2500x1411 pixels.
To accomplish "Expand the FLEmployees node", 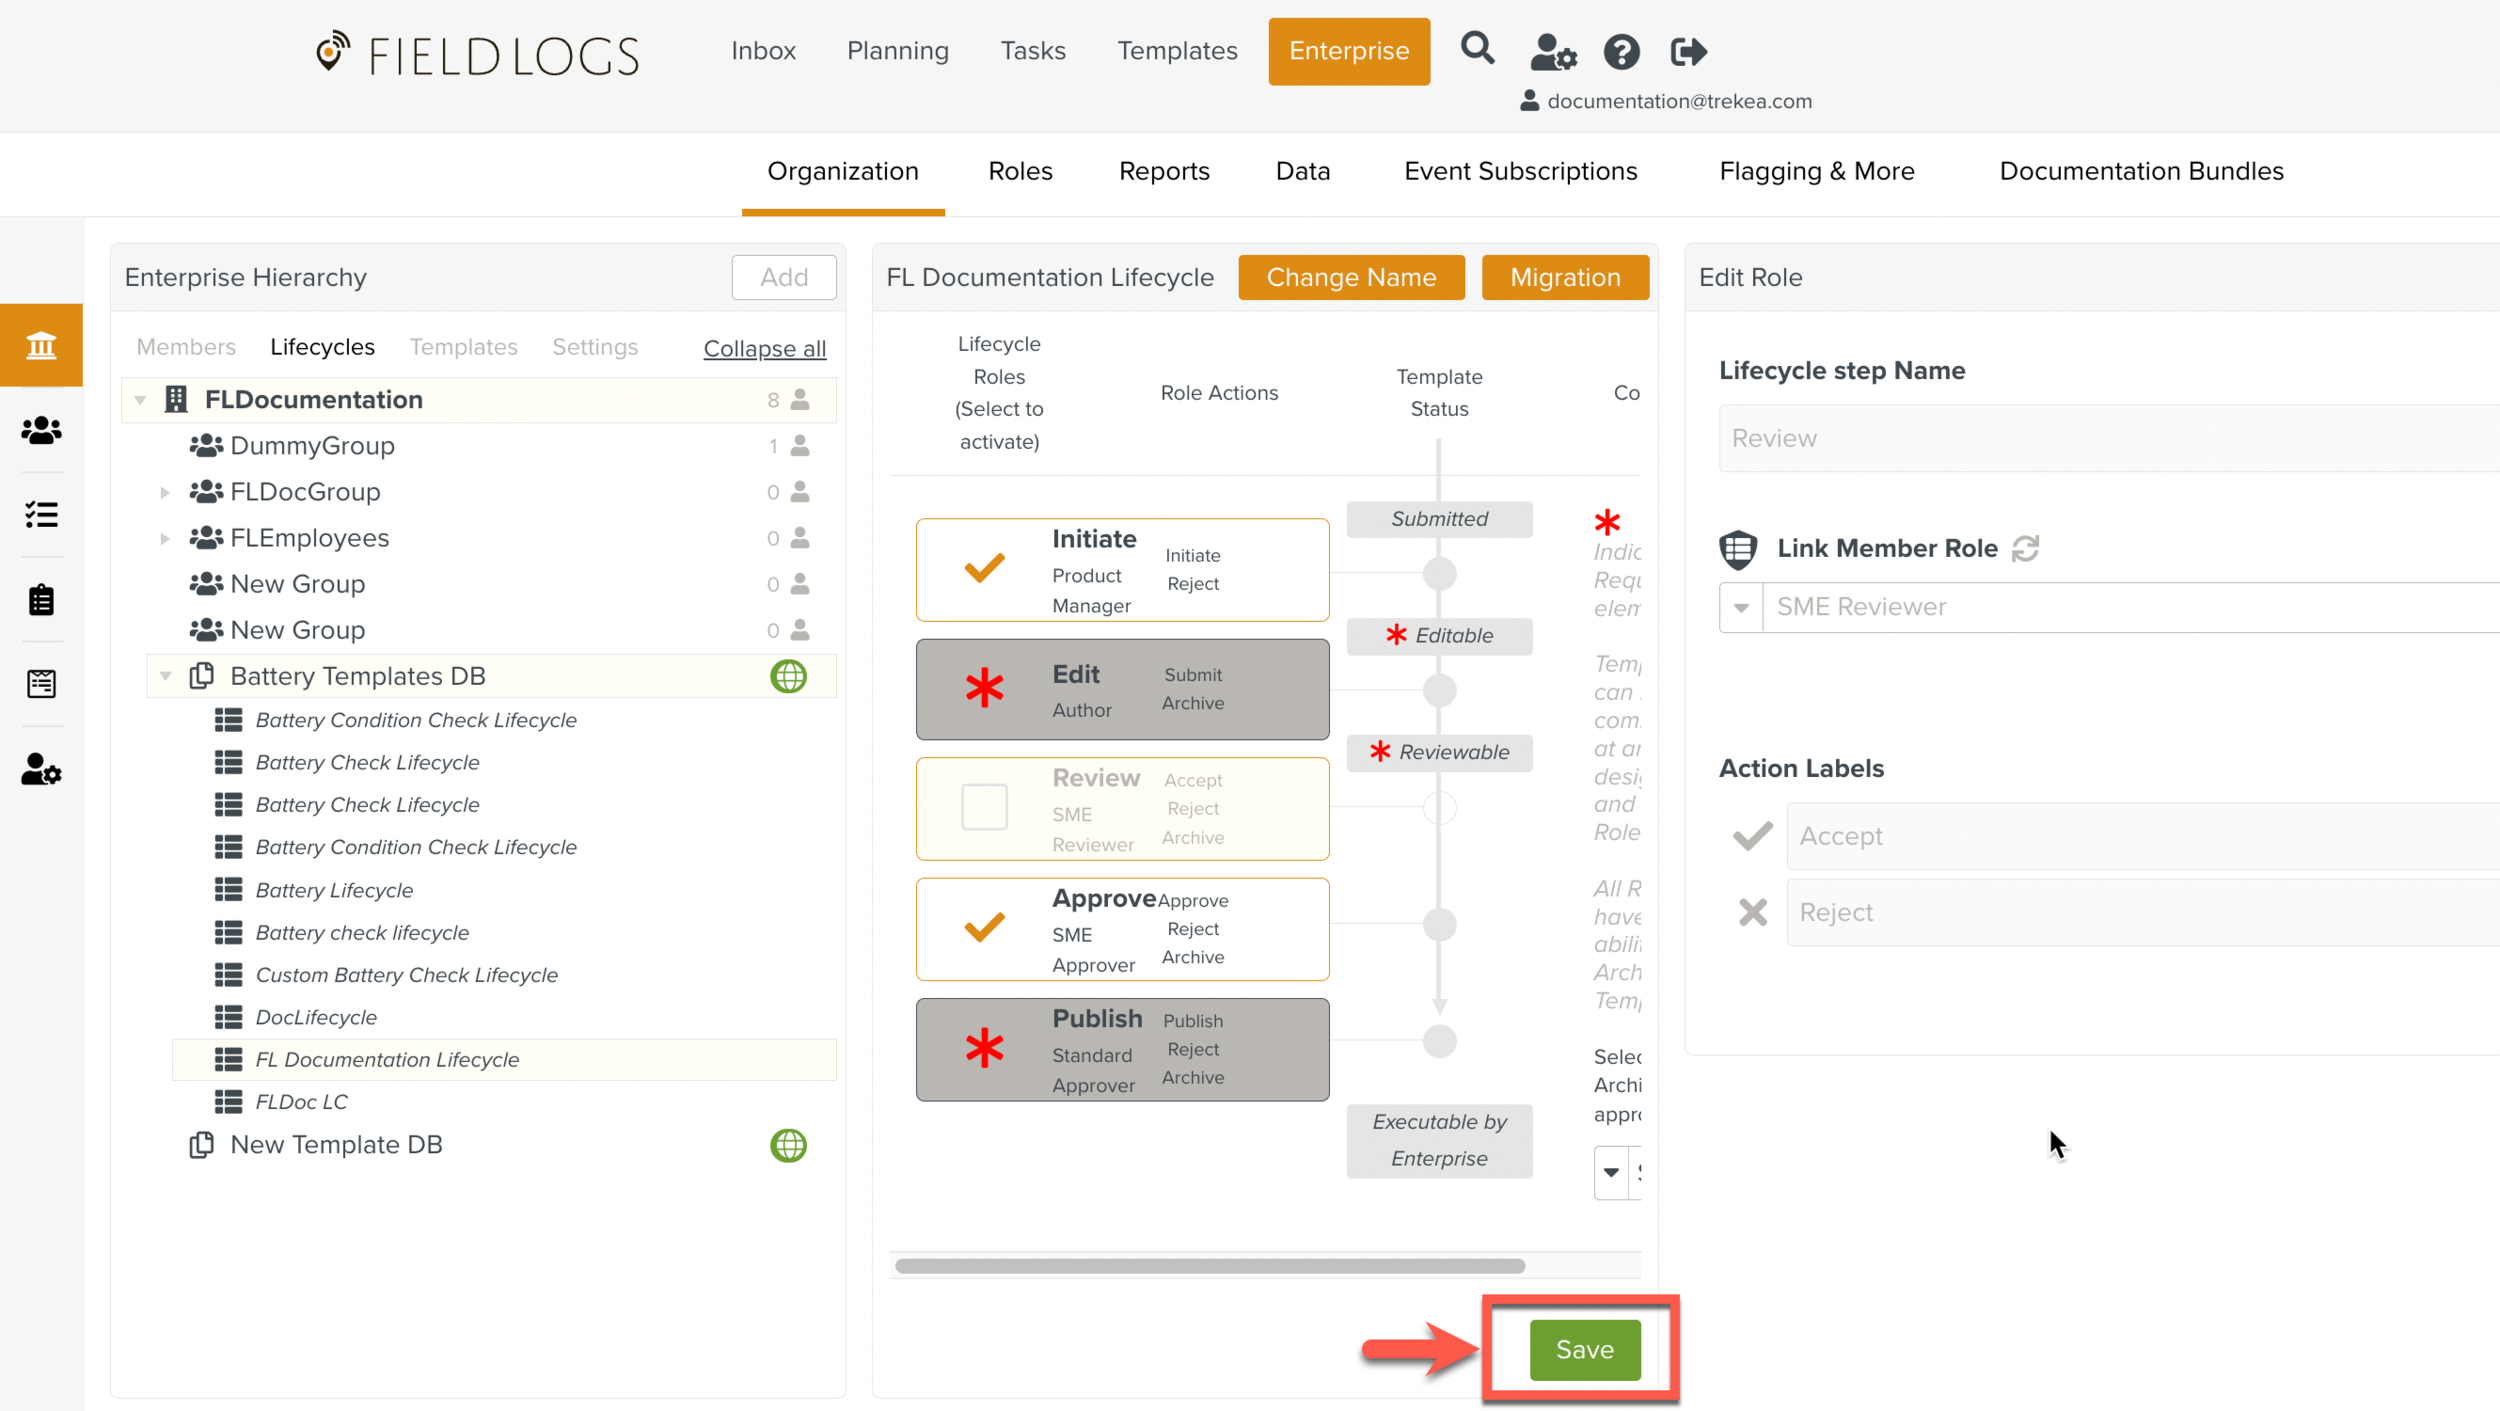I will 165,538.
